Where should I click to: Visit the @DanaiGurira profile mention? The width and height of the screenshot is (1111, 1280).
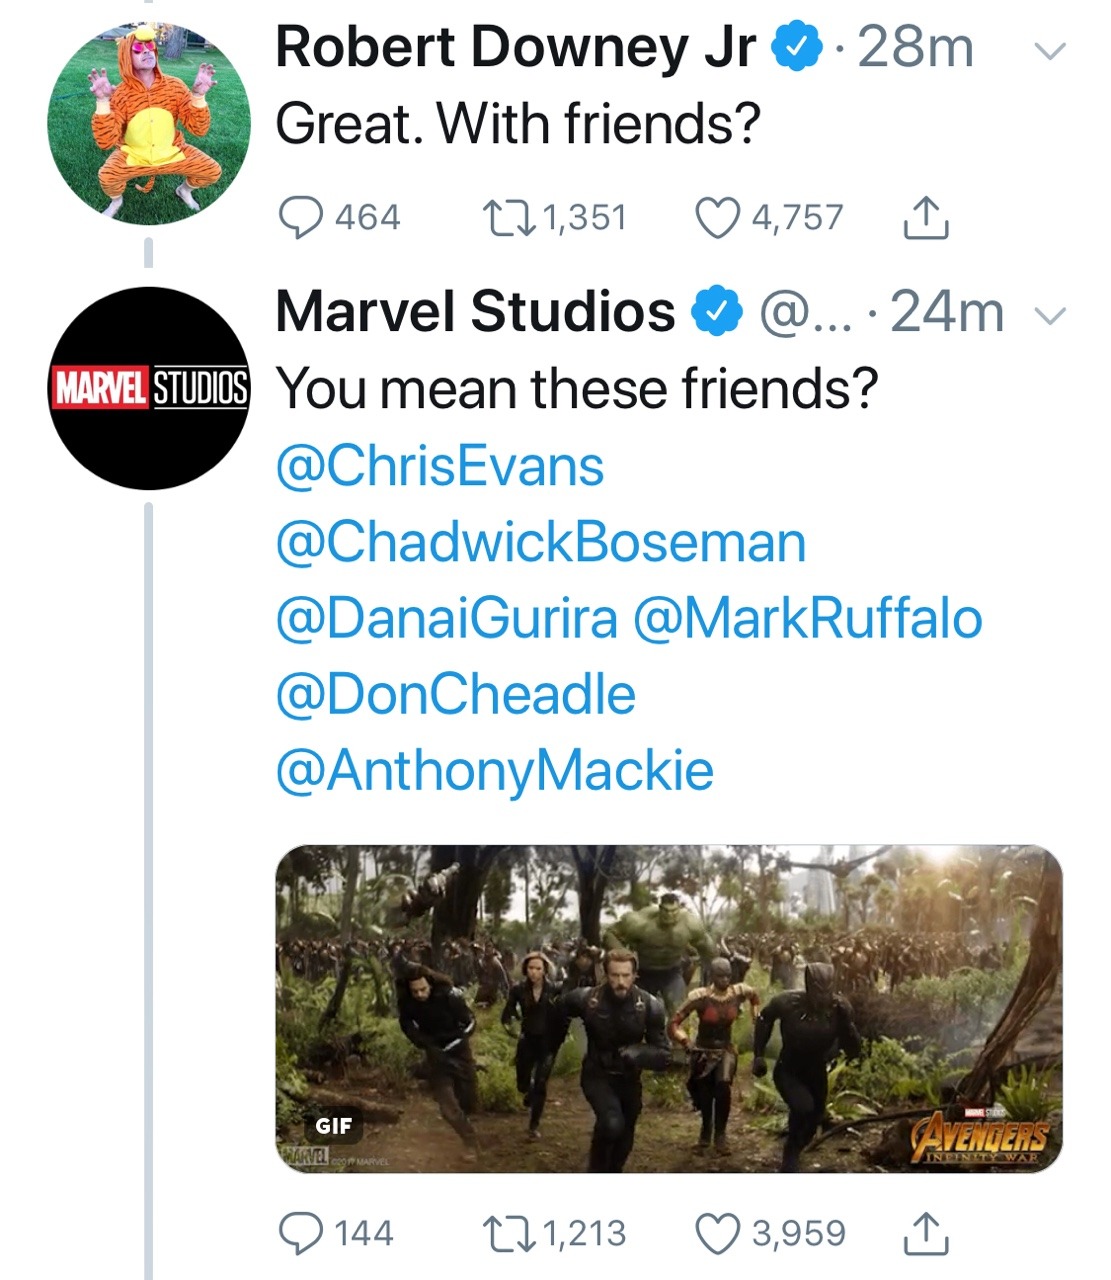coord(446,619)
